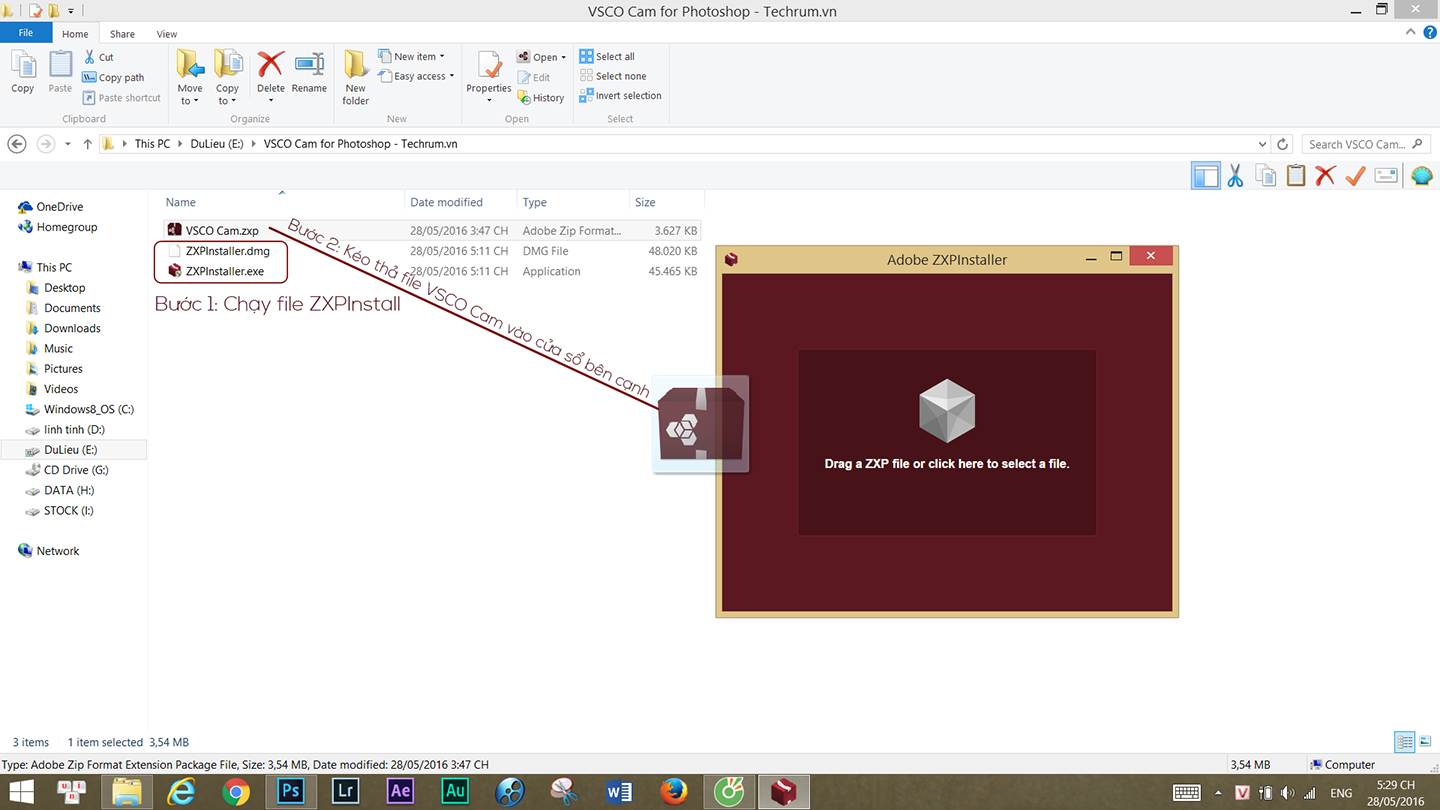The width and height of the screenshot is (1440, 810).
Task: Open Homegroup in the navigation pane
Action: click(67, 227)
